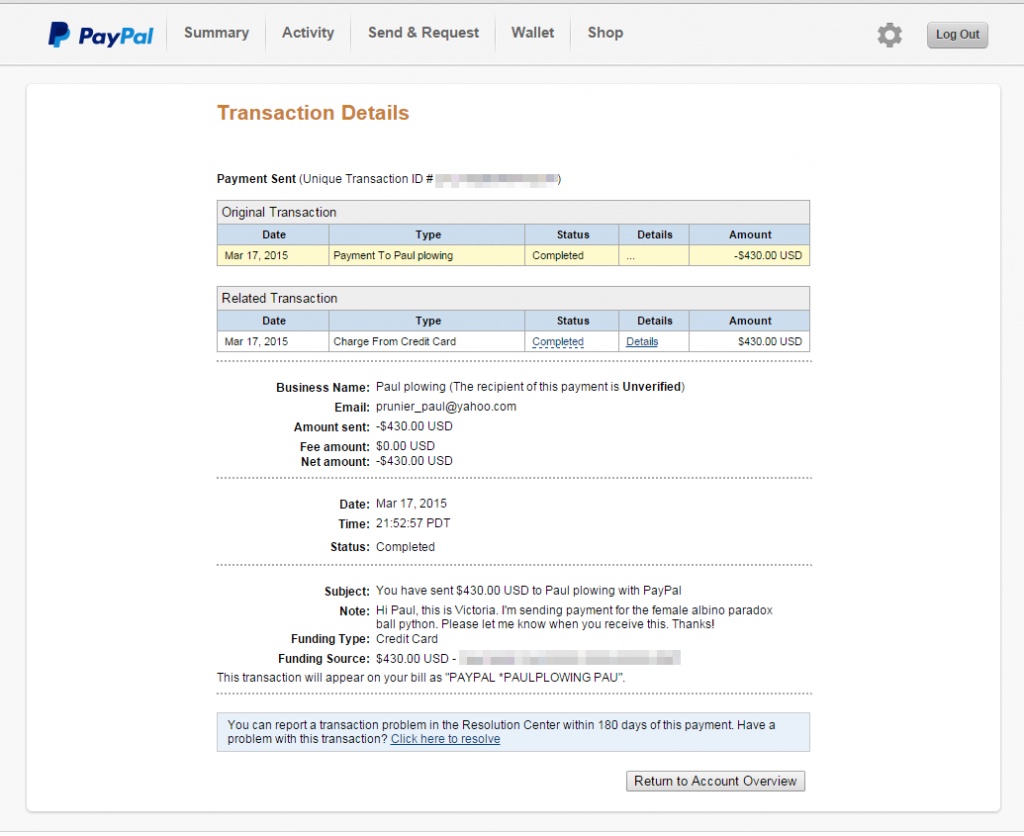This screenshot has width=1024, height=836.
Task: Click the note text mentioning albino paradox ball python
Action: point(574,617)
